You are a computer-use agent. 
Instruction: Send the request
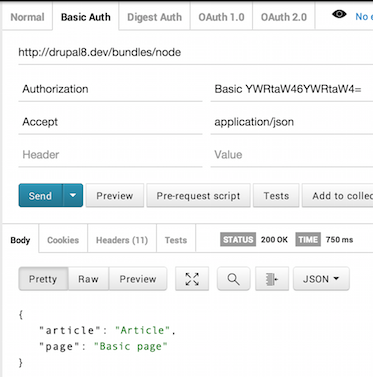point(40,195)
